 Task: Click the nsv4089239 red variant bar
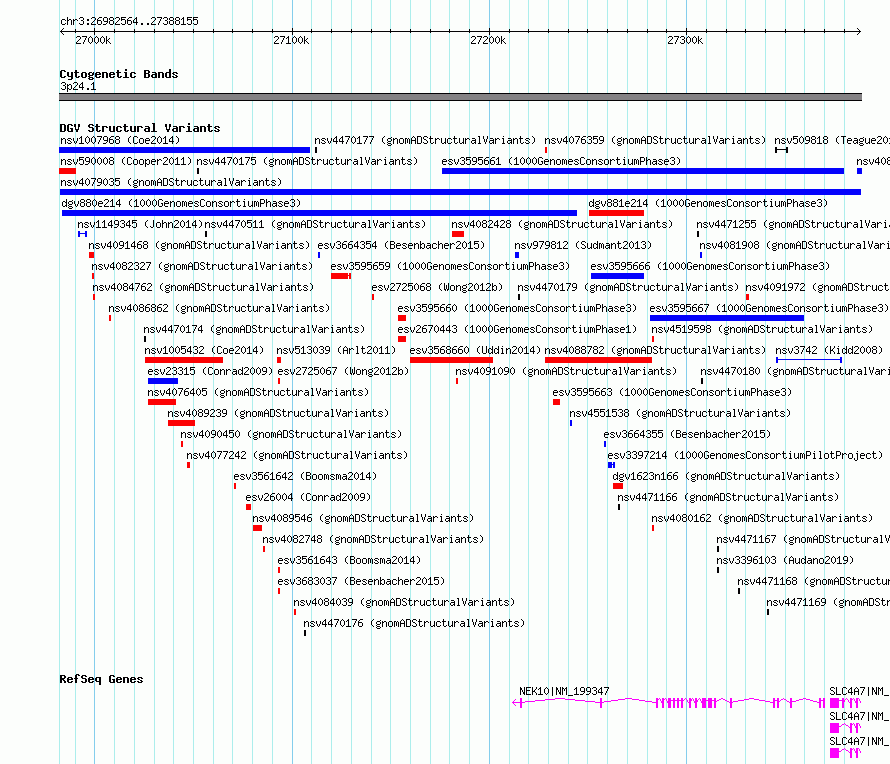pos(182,423)
